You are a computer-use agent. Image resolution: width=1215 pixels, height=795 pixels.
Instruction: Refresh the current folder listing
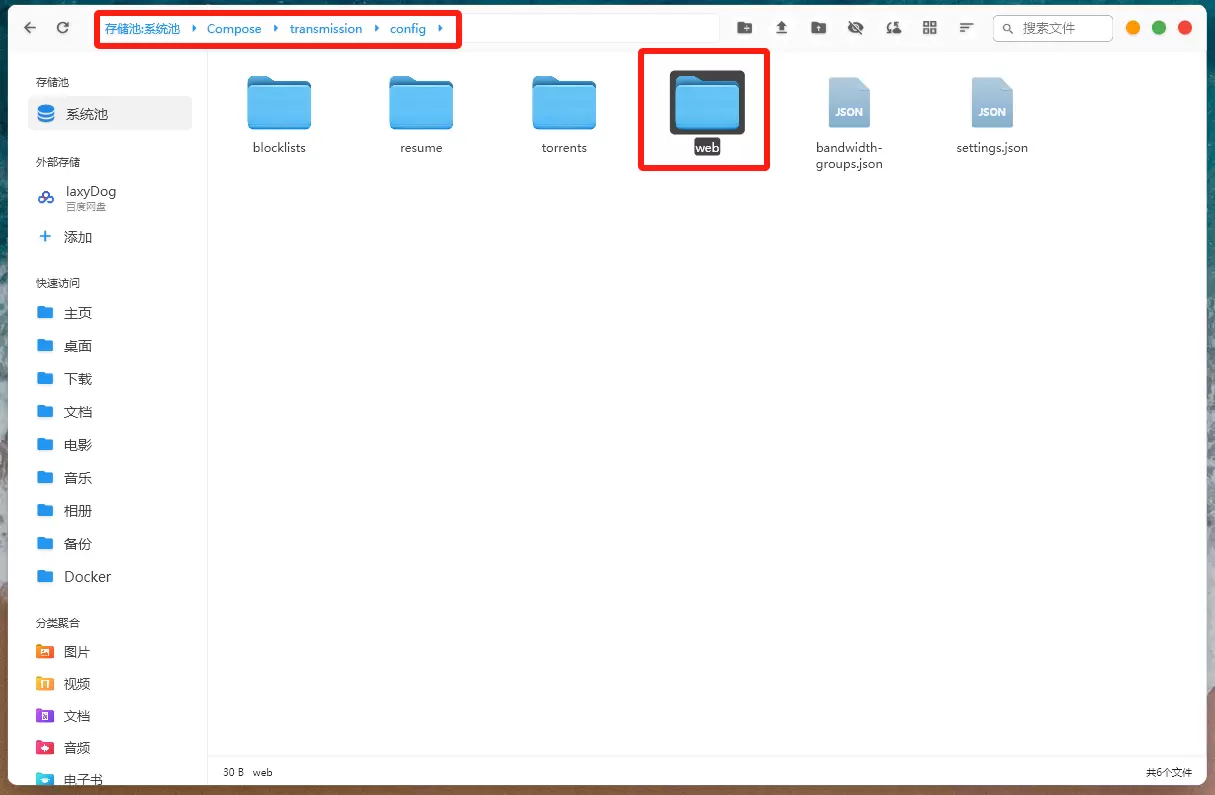pyautogui.click(x=63, y=28)
